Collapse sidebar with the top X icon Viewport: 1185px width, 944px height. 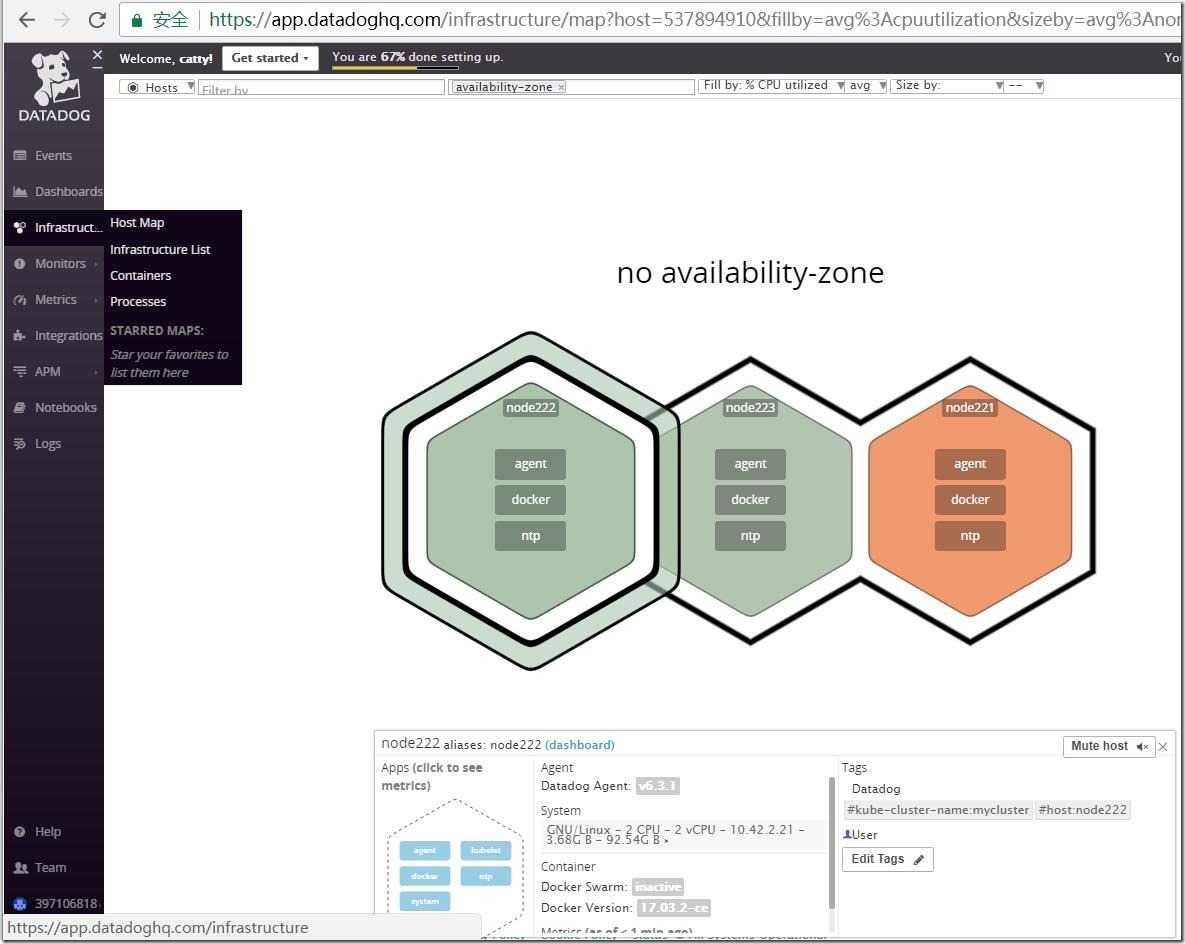[x=97, y=55]
